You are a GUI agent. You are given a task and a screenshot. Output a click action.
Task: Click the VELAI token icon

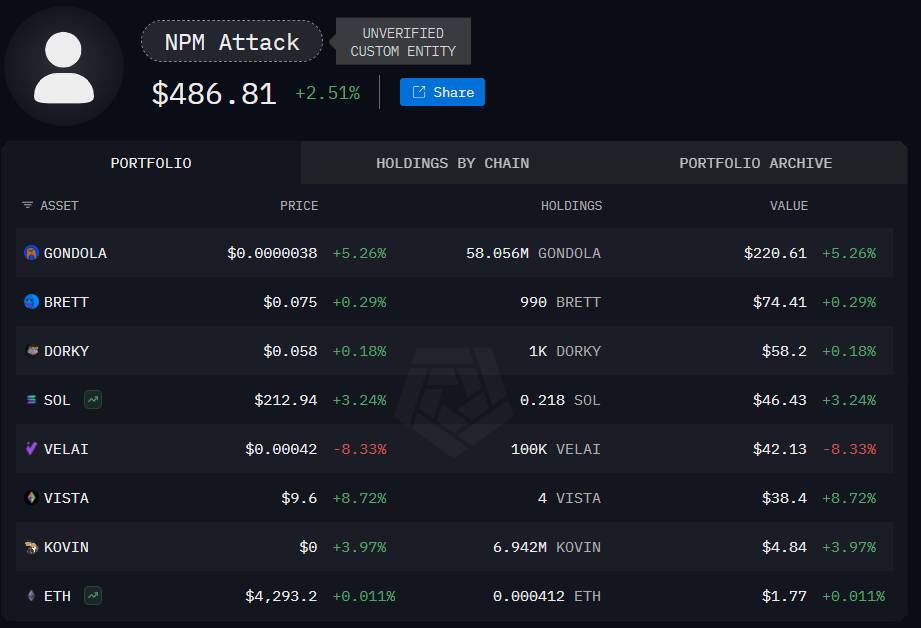coord(32,449)
